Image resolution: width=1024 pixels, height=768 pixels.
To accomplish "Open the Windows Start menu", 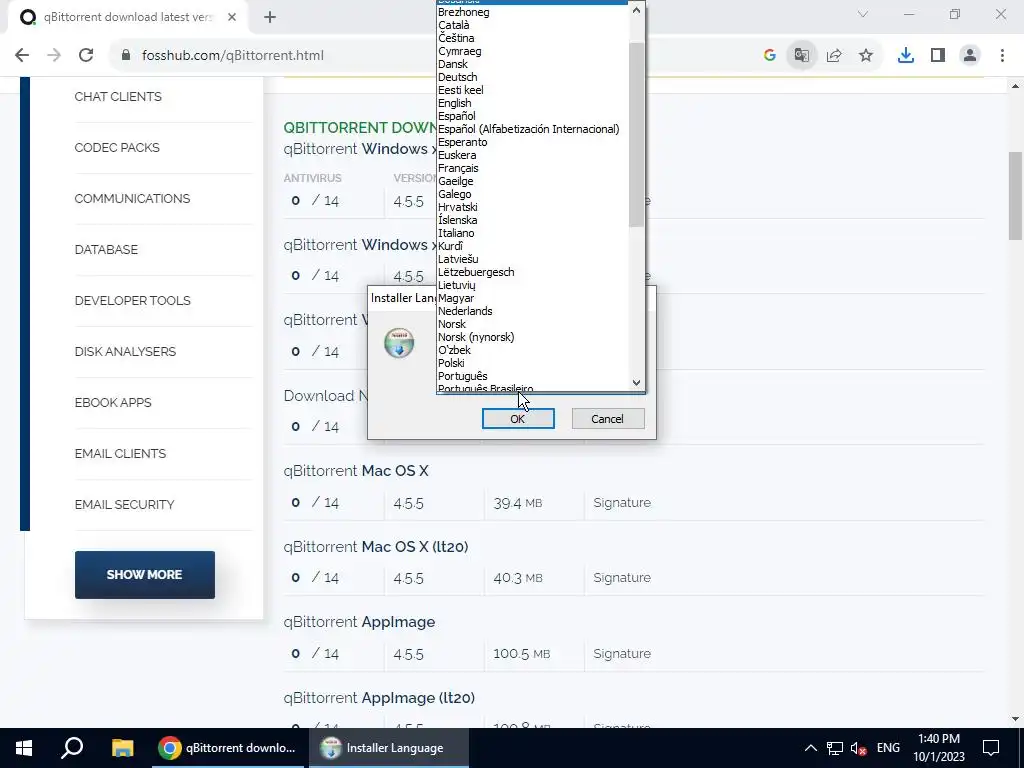I will click(24, 748).
